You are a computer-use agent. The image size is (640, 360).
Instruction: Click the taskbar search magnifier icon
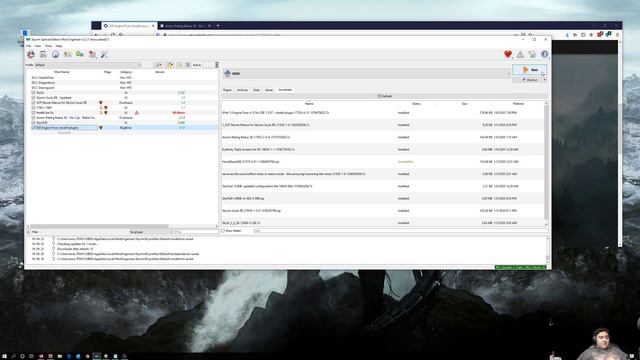(13, 356)
